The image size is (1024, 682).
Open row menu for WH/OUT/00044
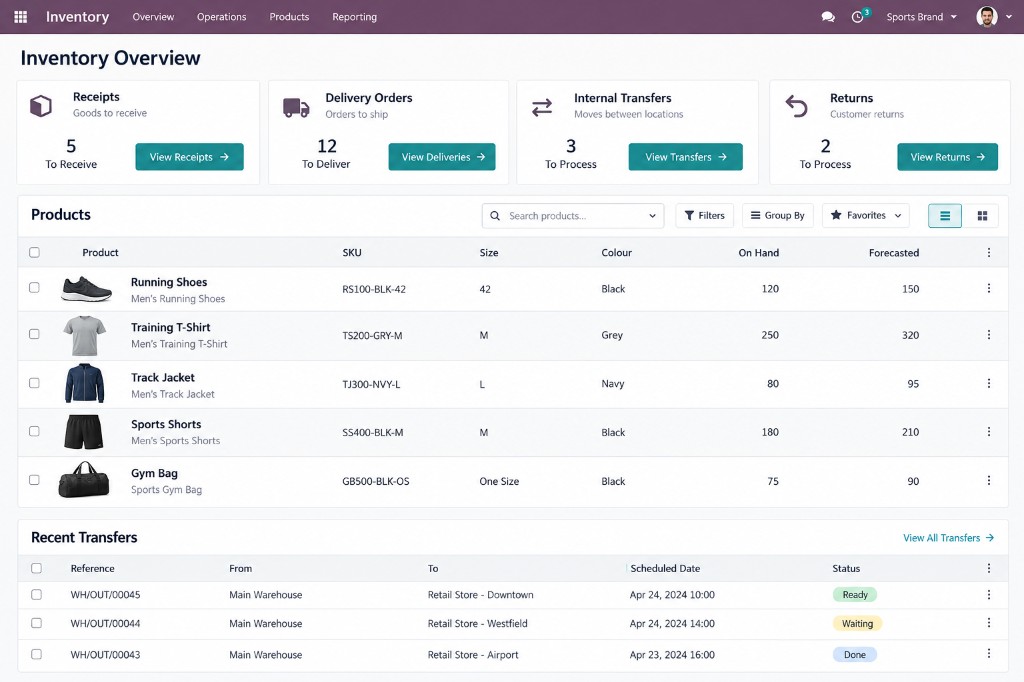pos(989,623)
